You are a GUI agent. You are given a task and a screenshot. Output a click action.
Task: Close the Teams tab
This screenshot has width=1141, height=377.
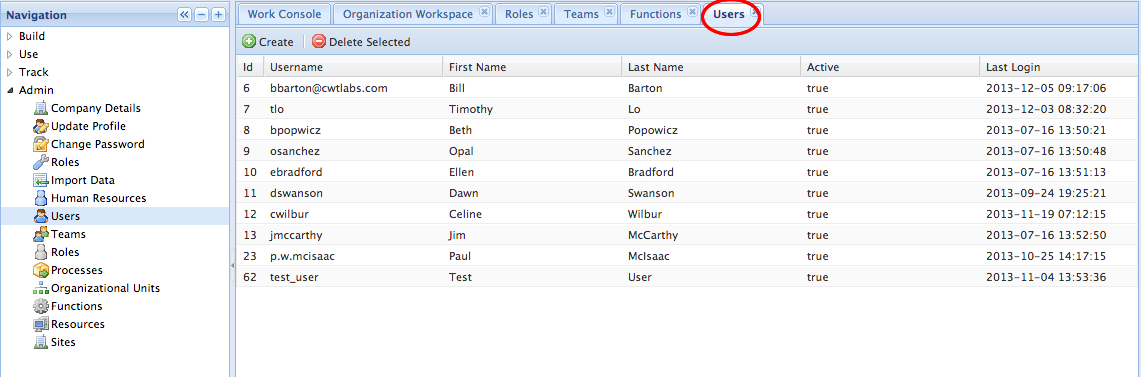(609, 12)
